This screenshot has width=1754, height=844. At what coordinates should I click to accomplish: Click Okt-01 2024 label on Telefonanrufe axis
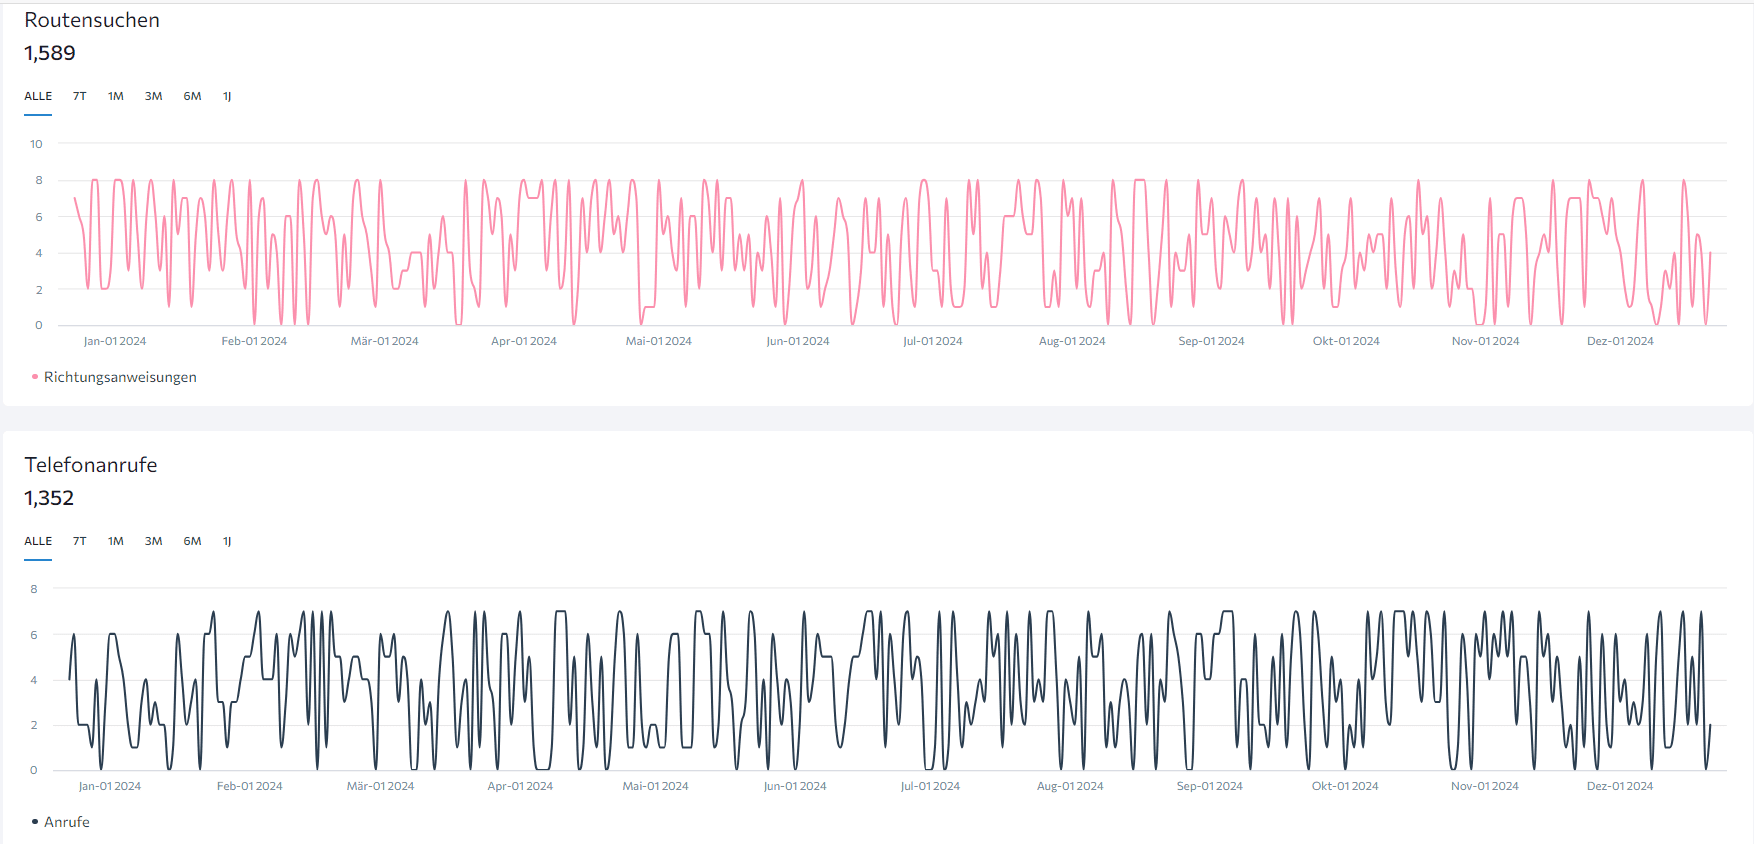pyautogui.click(x=1345, y=786)
